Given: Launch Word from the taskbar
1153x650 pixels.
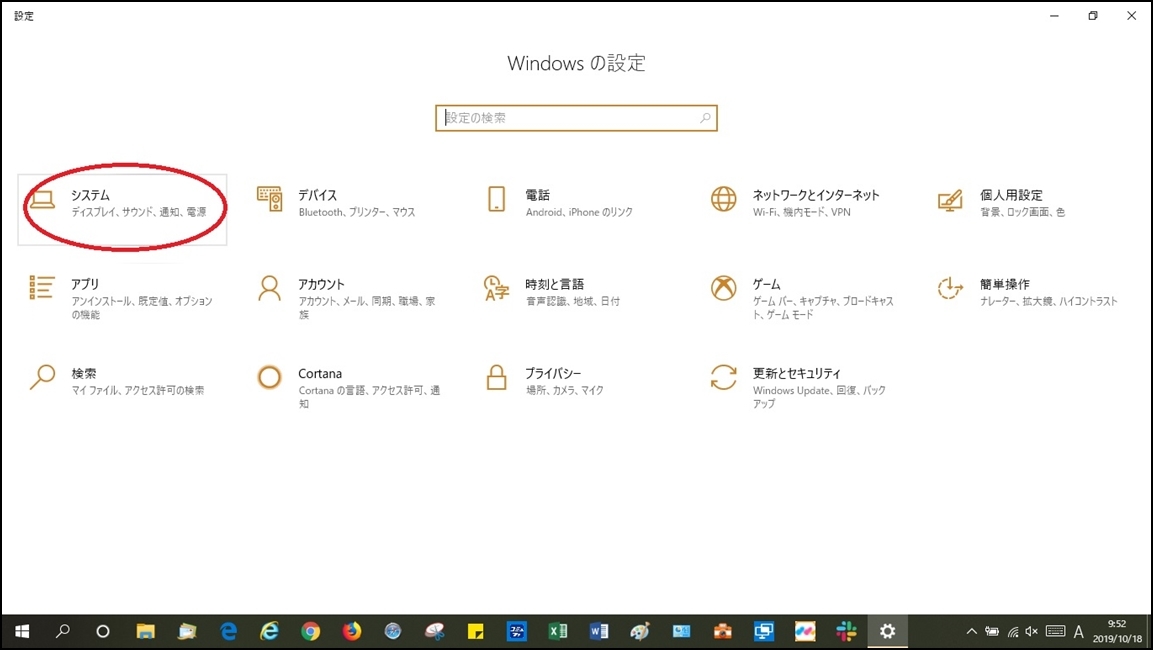Looking at the screenshot, I should (599, 631).
